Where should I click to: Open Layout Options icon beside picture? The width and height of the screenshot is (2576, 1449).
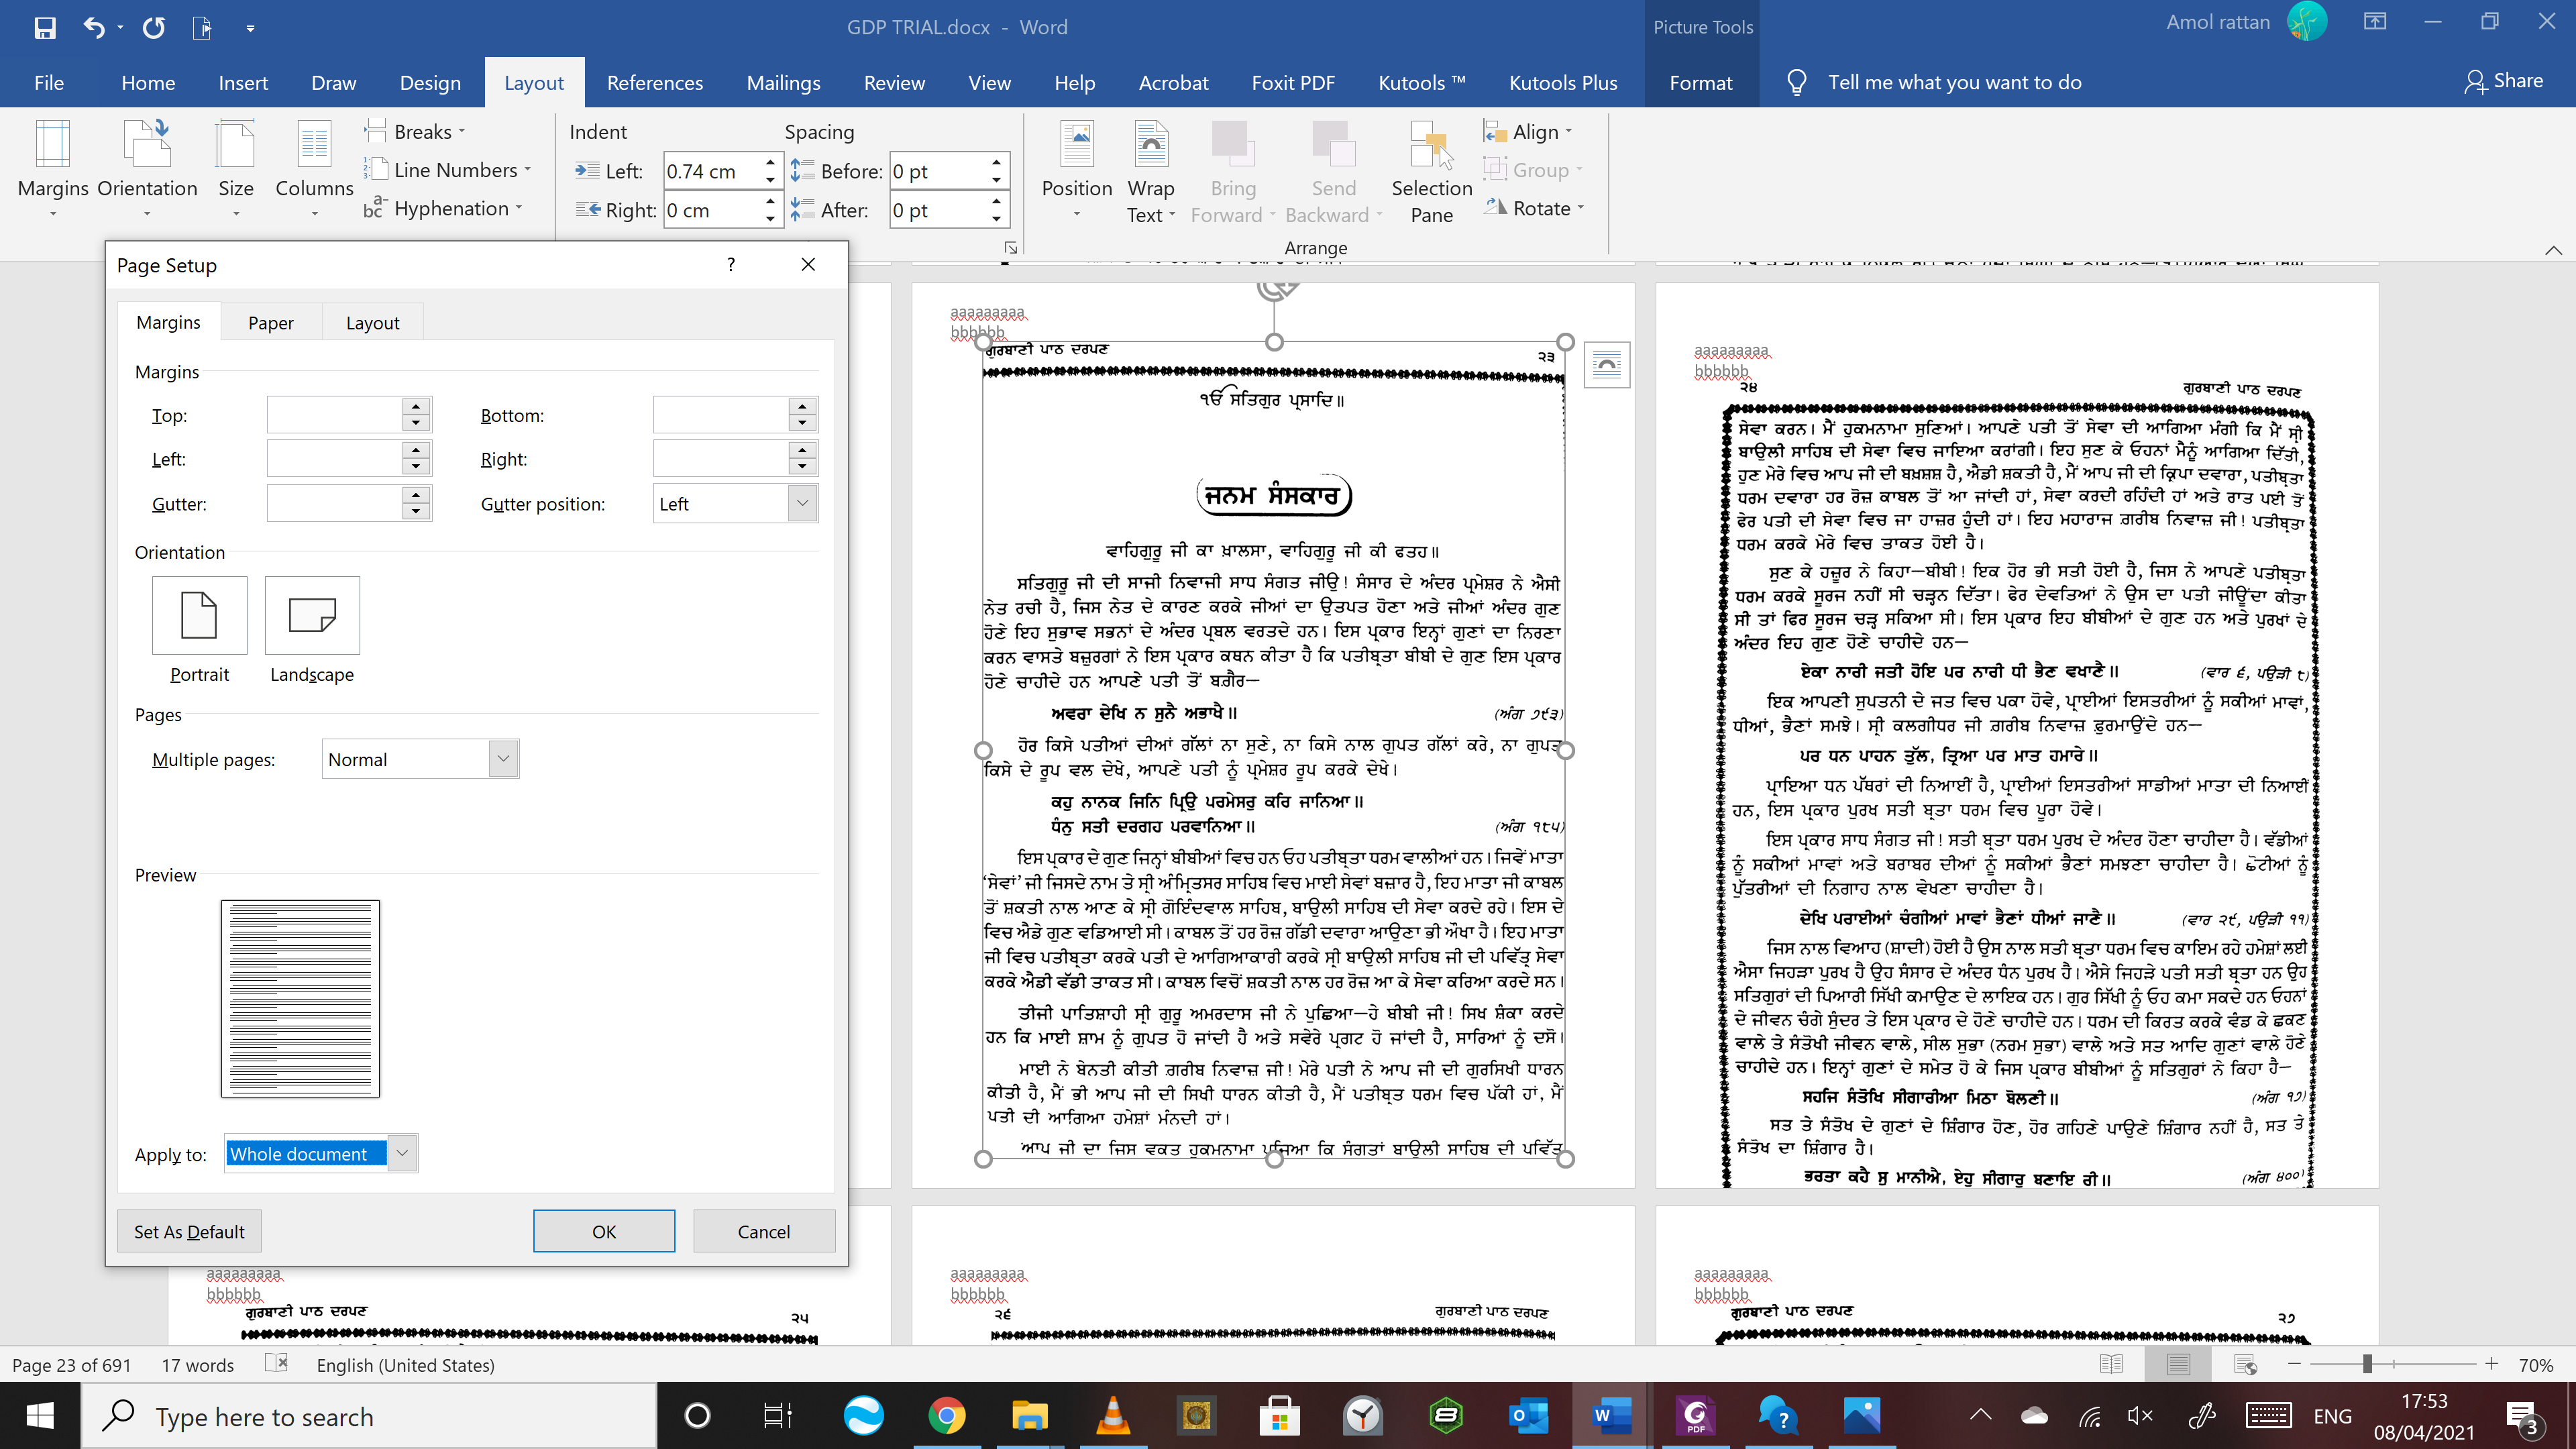[1607, 366]
